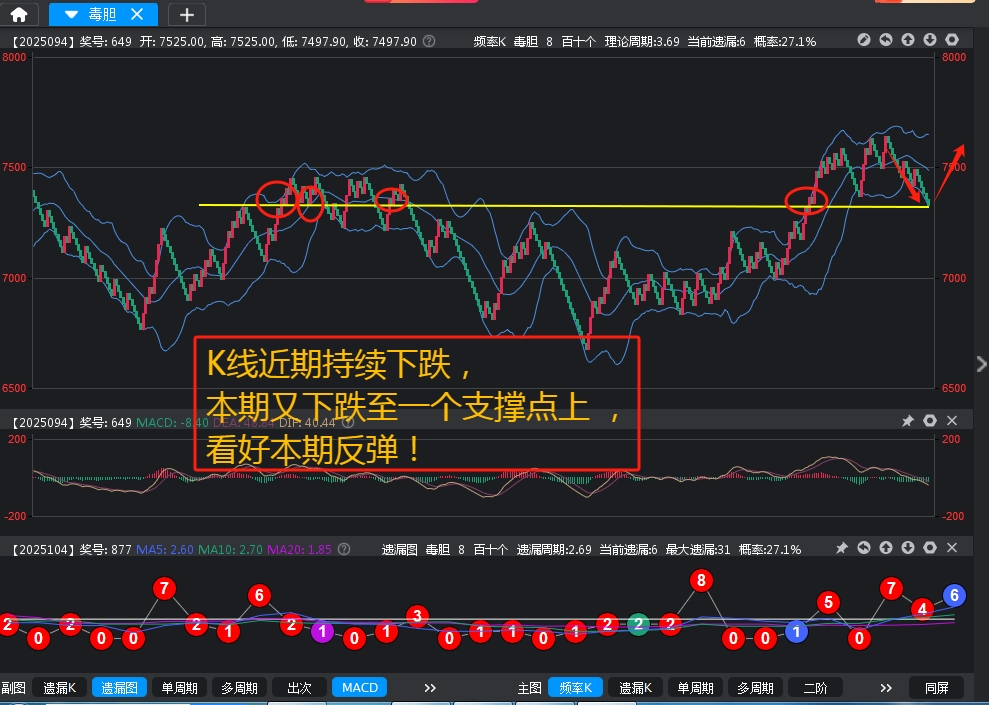Select 遗漏K in the 副图 toolbar

[59, 687]
